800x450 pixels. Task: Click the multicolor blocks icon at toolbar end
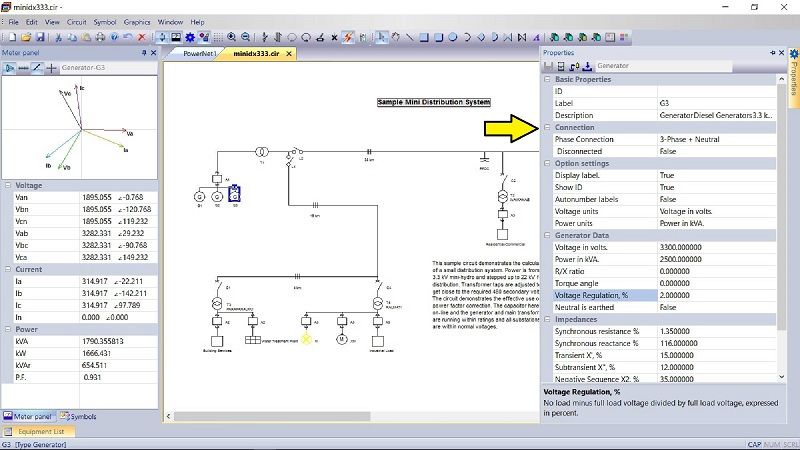tap(623, 37)
